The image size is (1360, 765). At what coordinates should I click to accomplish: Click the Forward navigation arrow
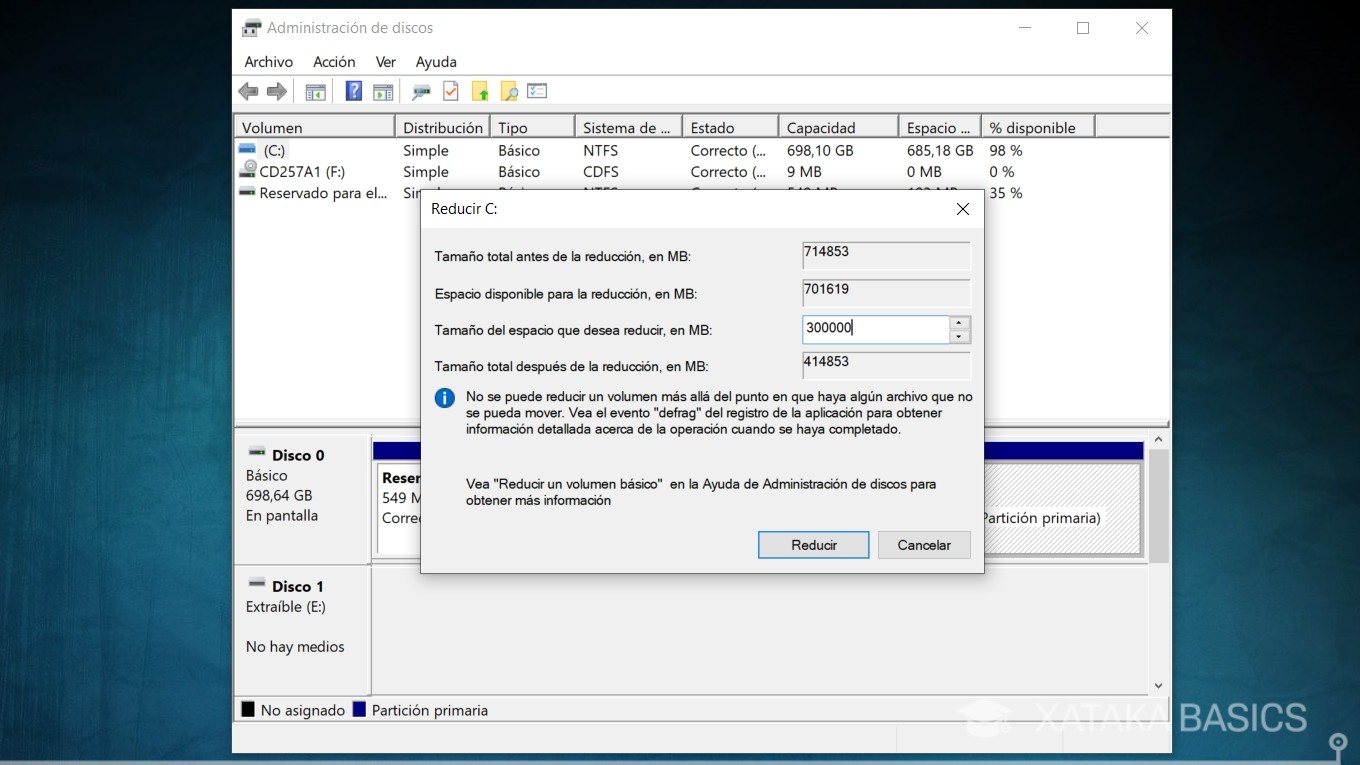(x=277, y=91)
